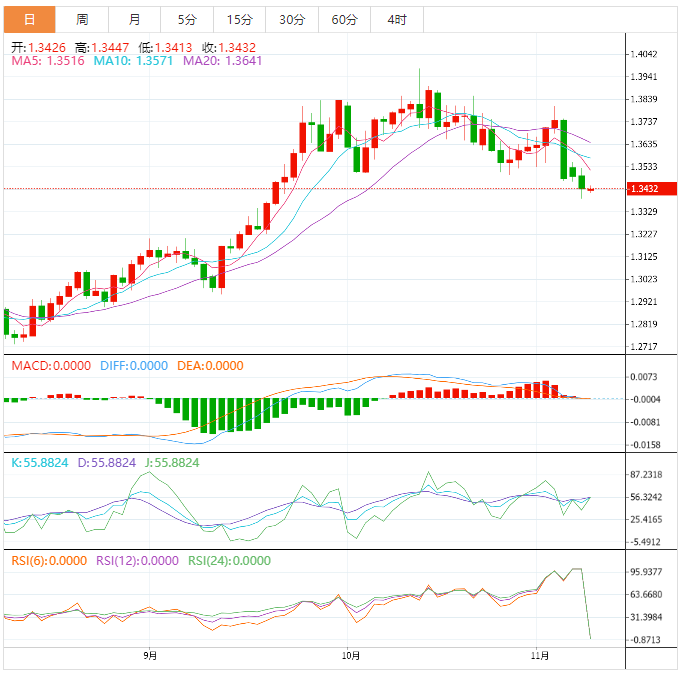Screen dimensions: 686x674
Task: Click the KDJ axis value 25.4165
Action: (x=646, y=520)
